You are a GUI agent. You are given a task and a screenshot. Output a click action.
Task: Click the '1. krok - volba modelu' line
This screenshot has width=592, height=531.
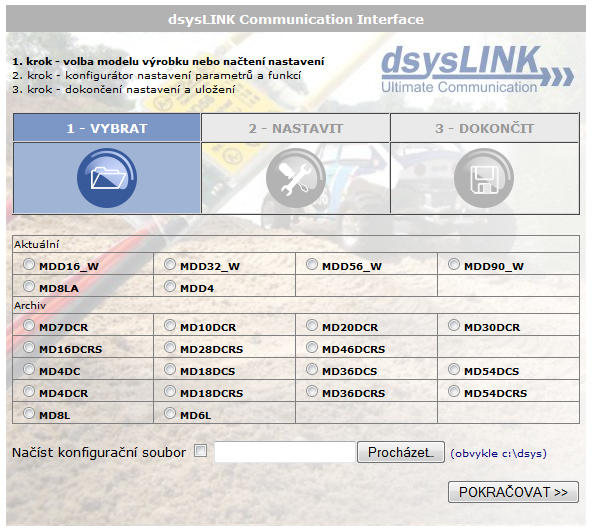[168, 61]
